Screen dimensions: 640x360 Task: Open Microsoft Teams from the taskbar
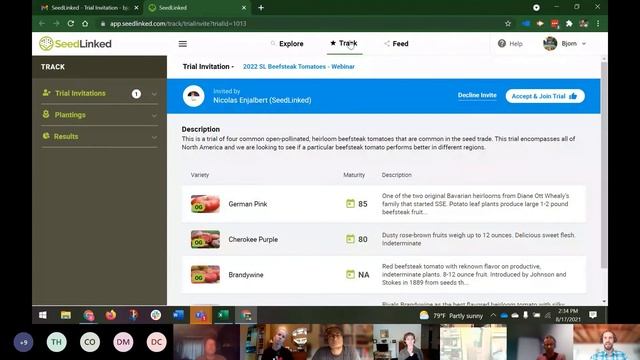[x=200, y=315]
